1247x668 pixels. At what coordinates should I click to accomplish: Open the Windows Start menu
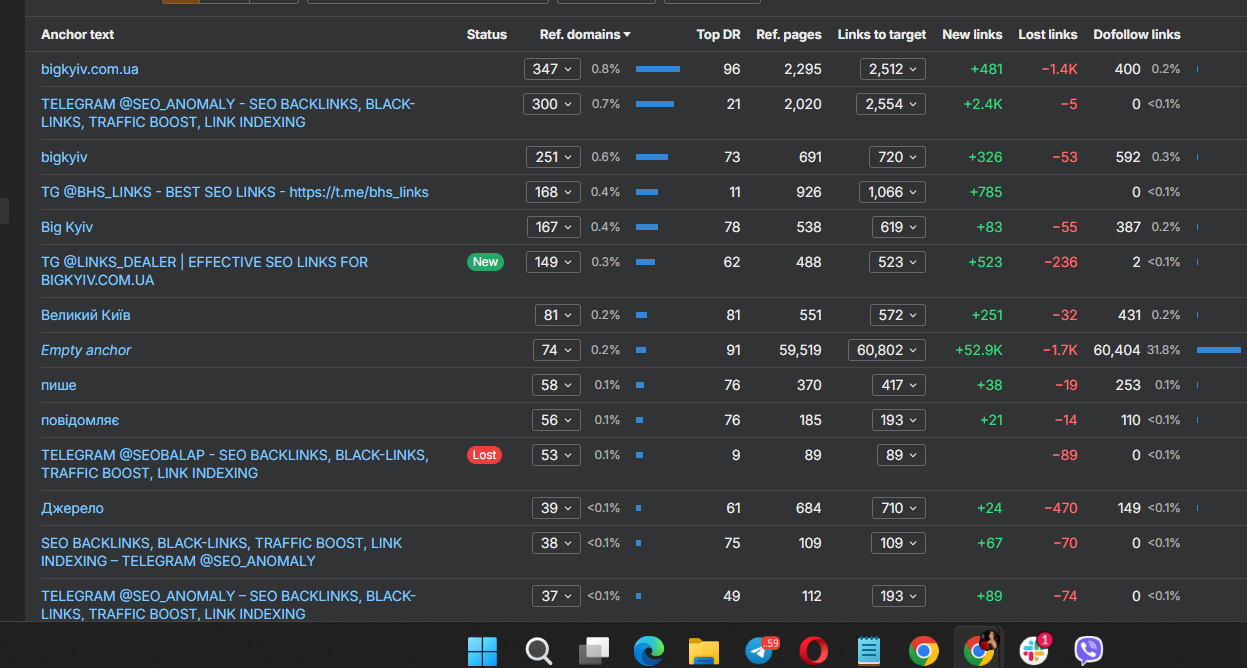coord(482,652)
